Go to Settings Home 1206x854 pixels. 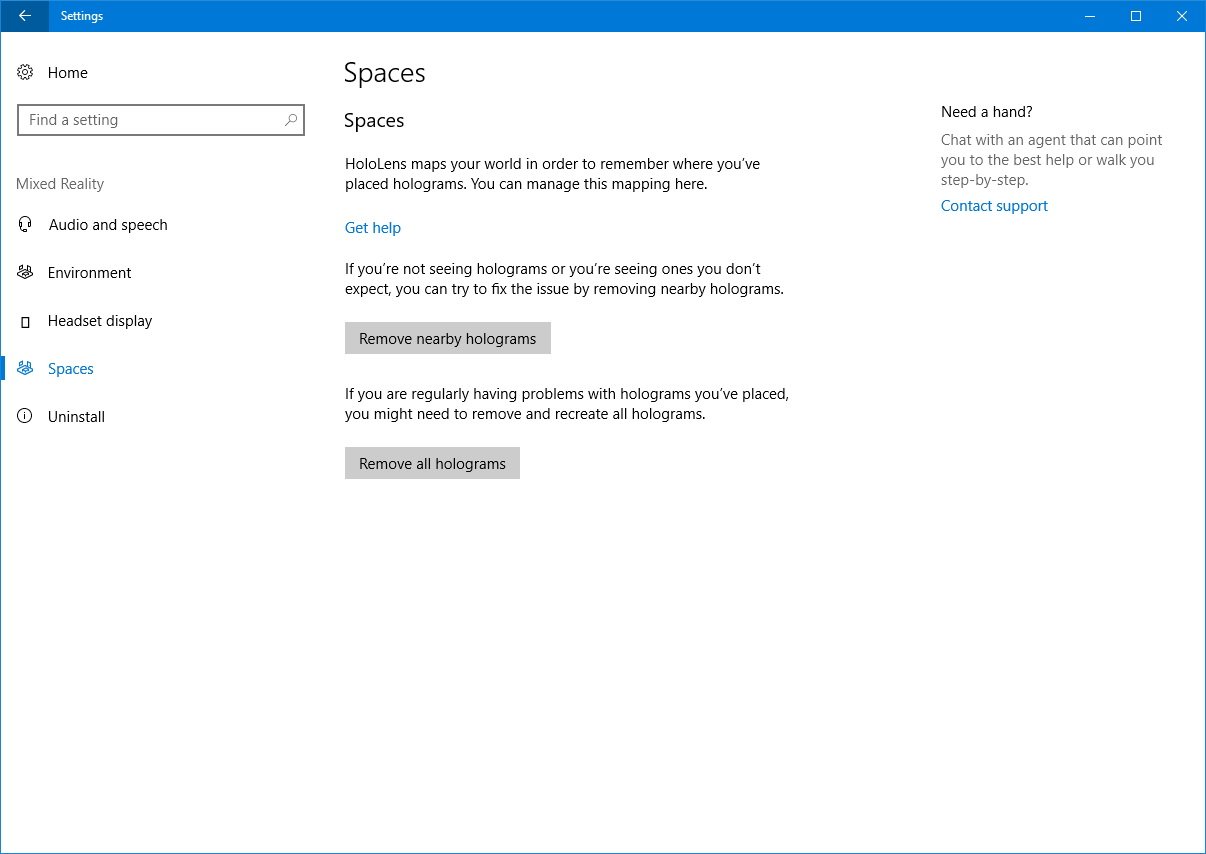coord(68,73)
